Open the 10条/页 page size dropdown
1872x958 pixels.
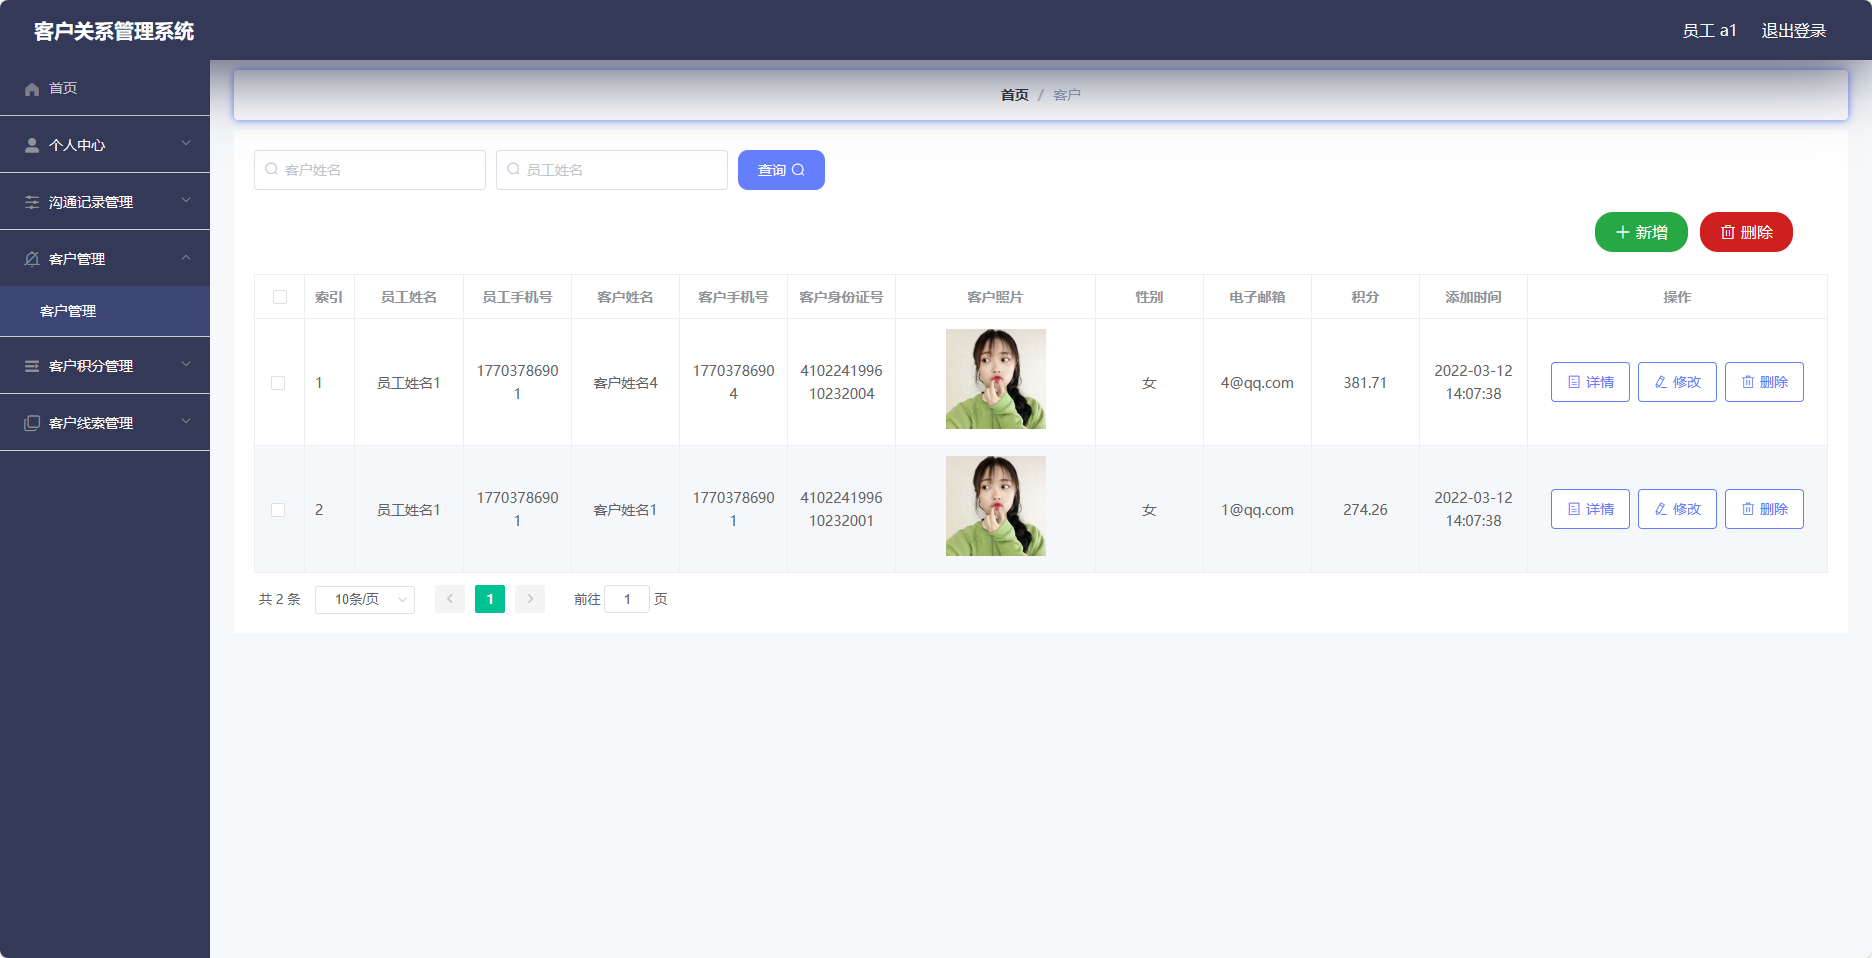pos(365,600)
